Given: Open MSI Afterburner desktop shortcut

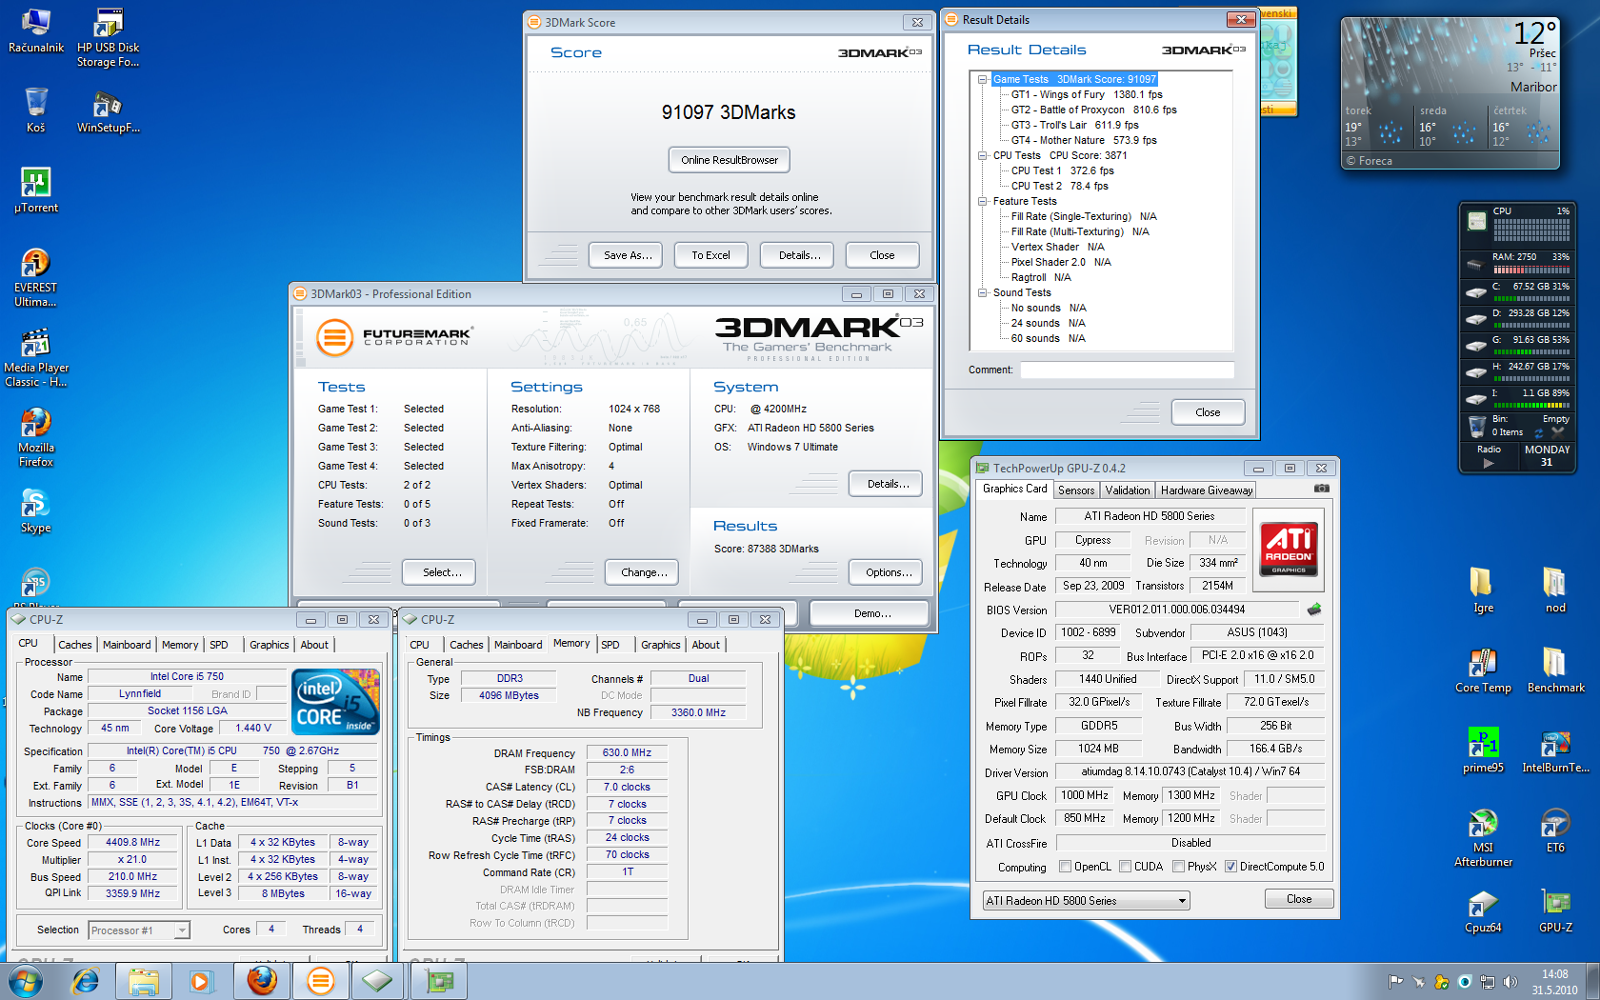Looking at the screenshot, I should (x=1483, y=838).
